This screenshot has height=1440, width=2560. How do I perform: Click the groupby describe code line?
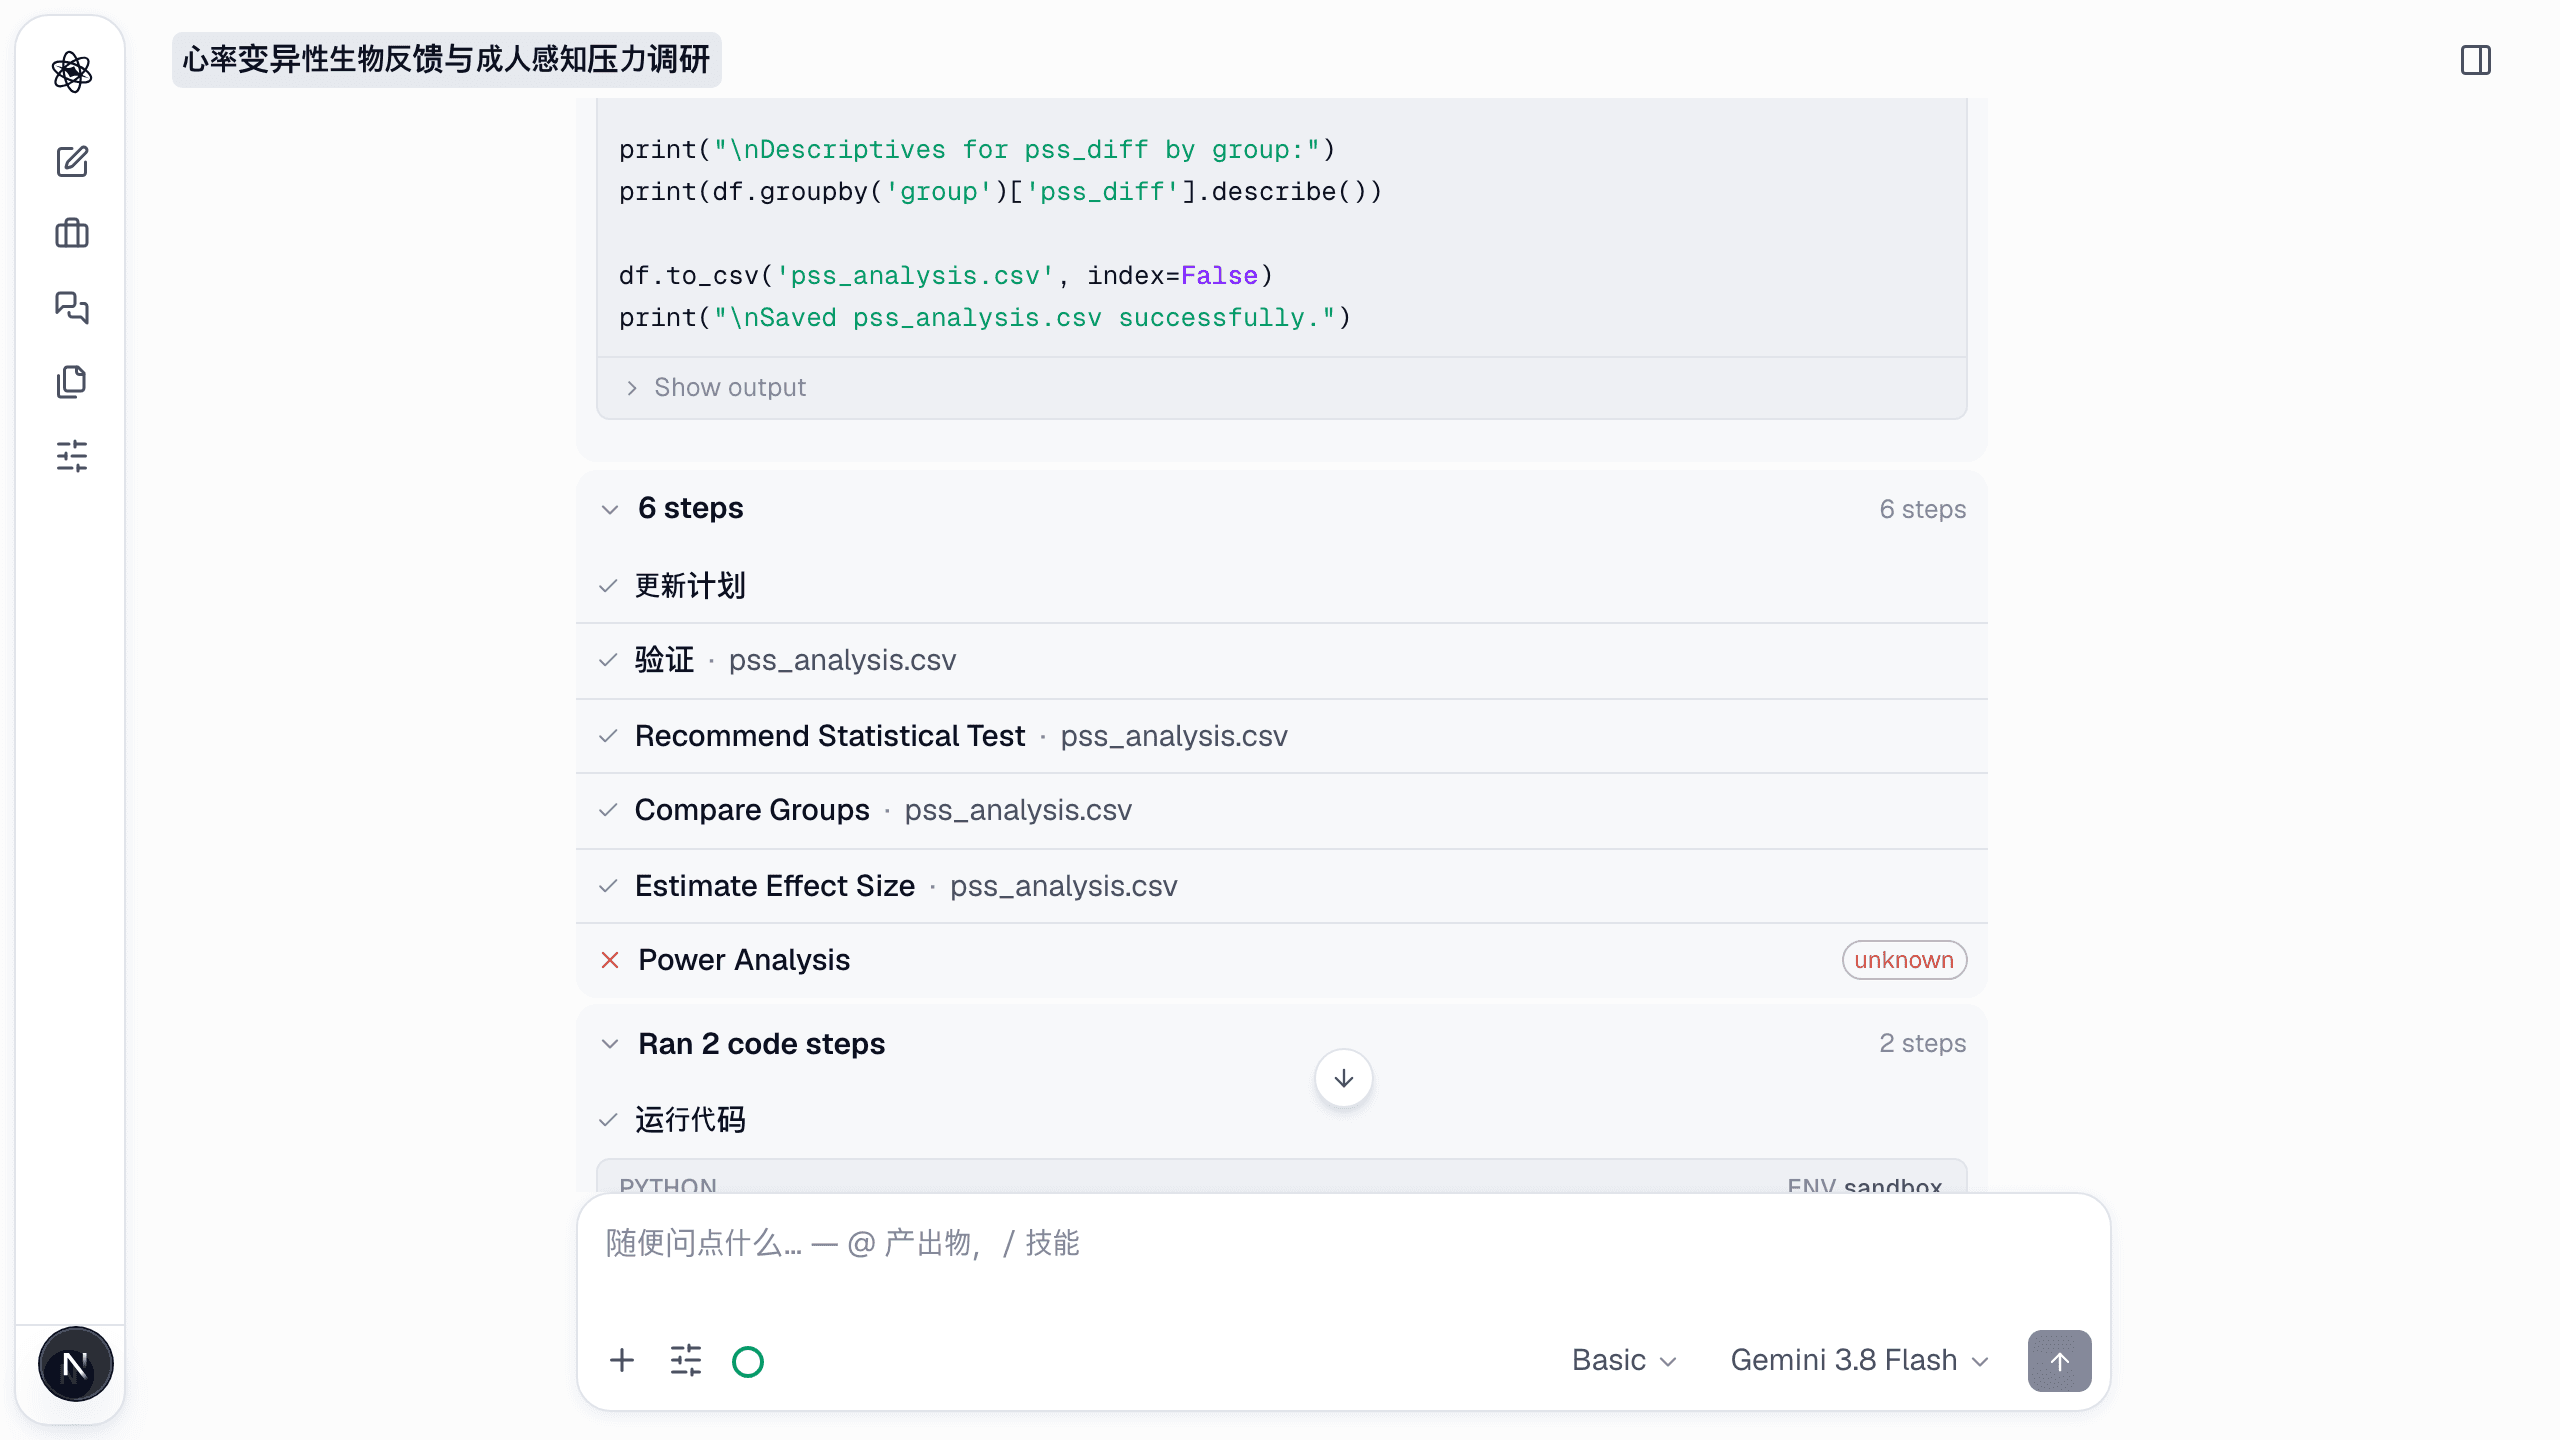point(1000,191)
